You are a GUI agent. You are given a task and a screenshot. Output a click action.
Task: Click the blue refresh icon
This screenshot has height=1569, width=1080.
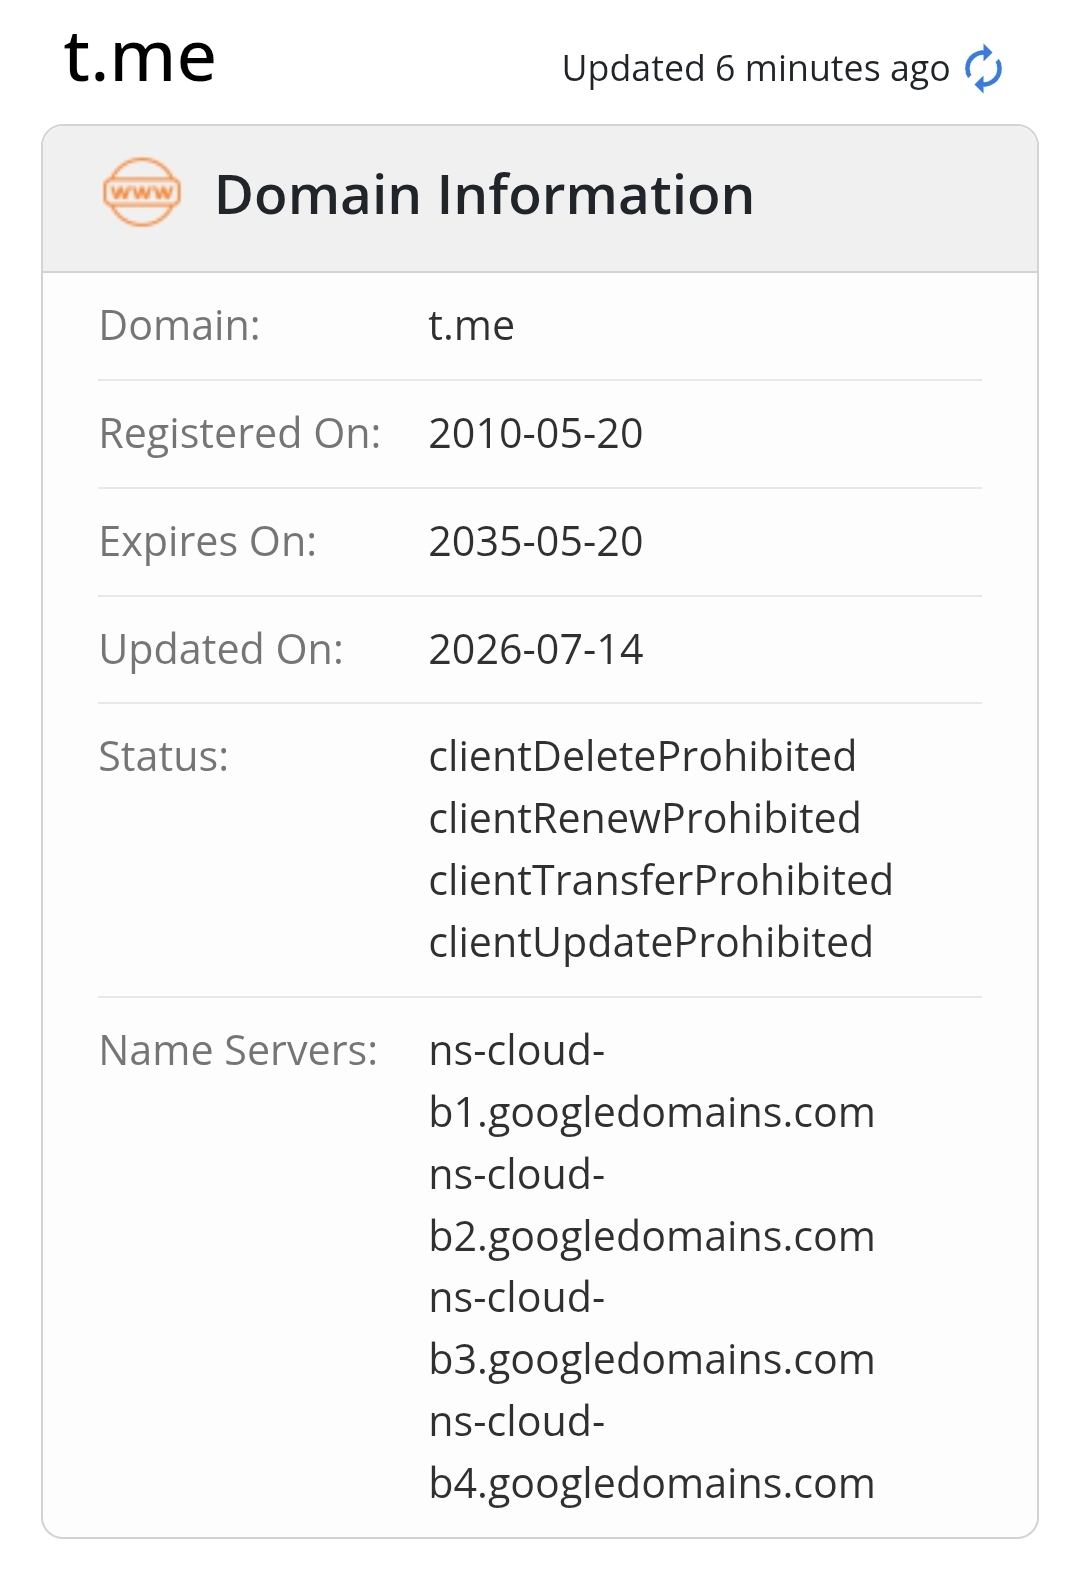click(x=983, y=69)
